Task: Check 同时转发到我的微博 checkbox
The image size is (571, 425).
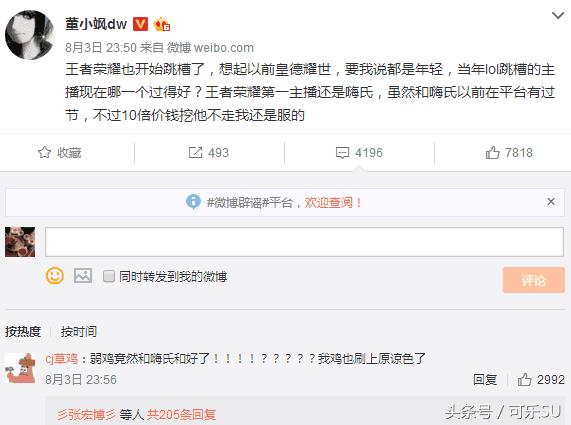Action: pos(109,276)
